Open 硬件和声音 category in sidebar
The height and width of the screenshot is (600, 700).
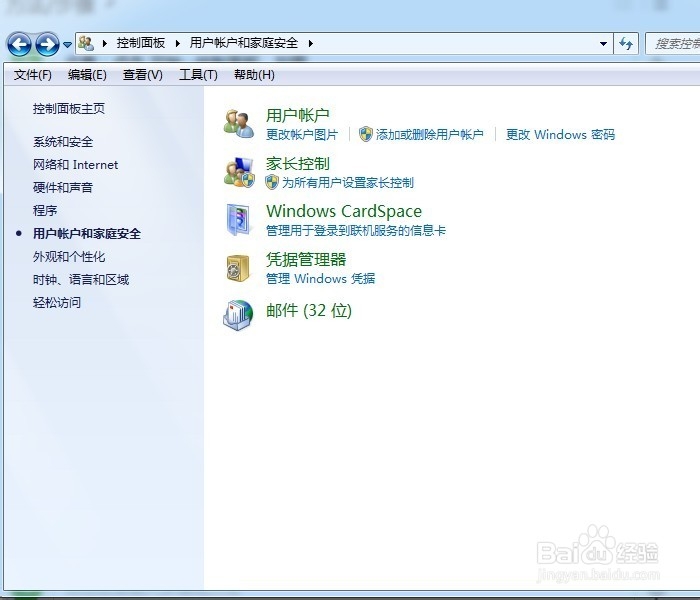(x=63, y=188)
